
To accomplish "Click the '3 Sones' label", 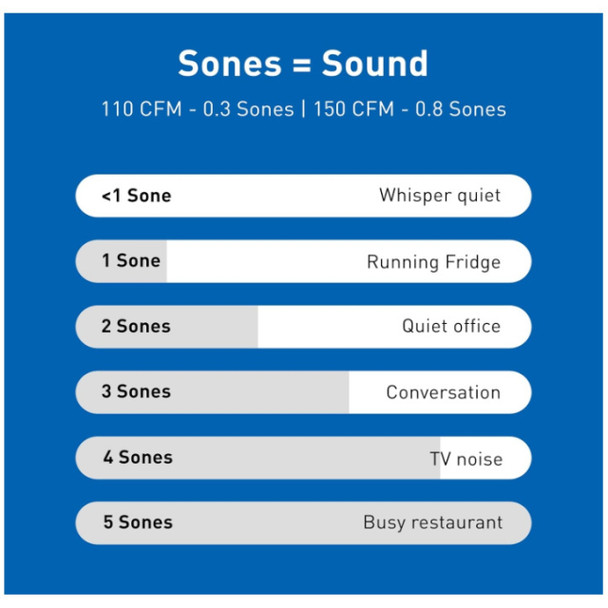I will point(136,392).
